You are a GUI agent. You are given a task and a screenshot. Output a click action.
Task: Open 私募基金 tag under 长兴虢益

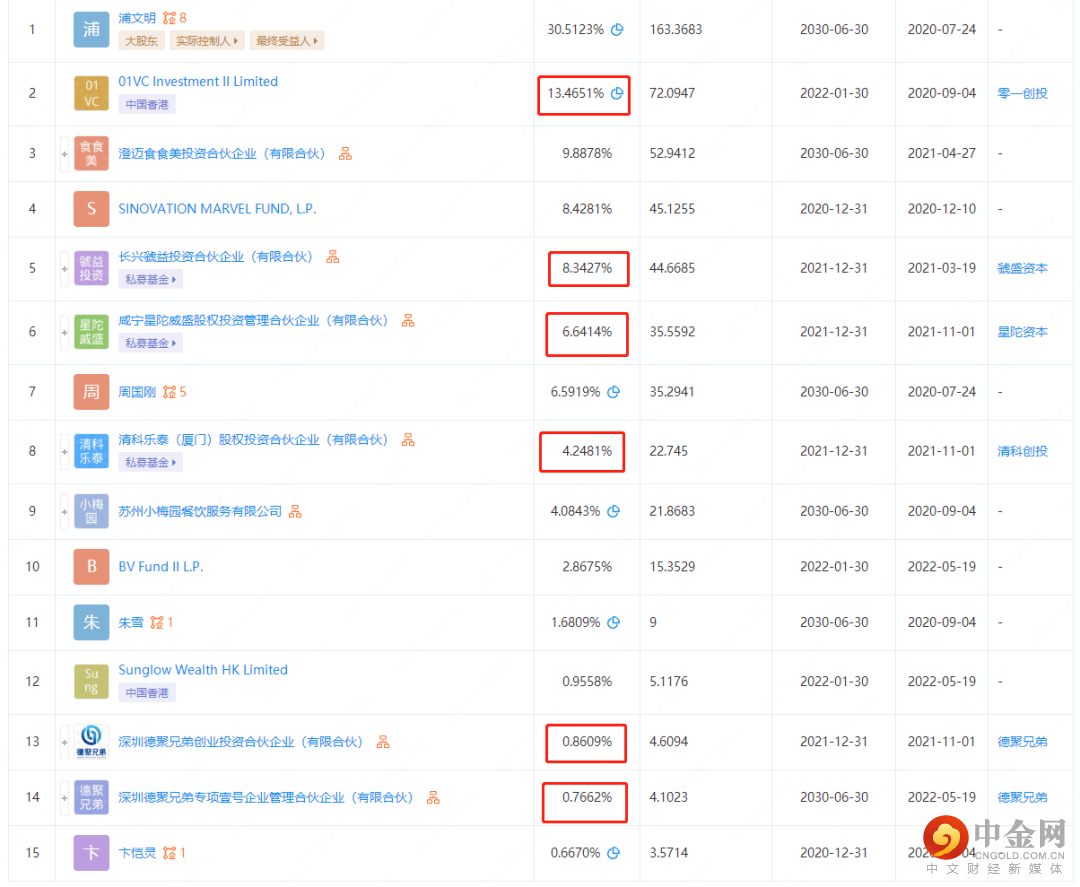pos(150,280)
